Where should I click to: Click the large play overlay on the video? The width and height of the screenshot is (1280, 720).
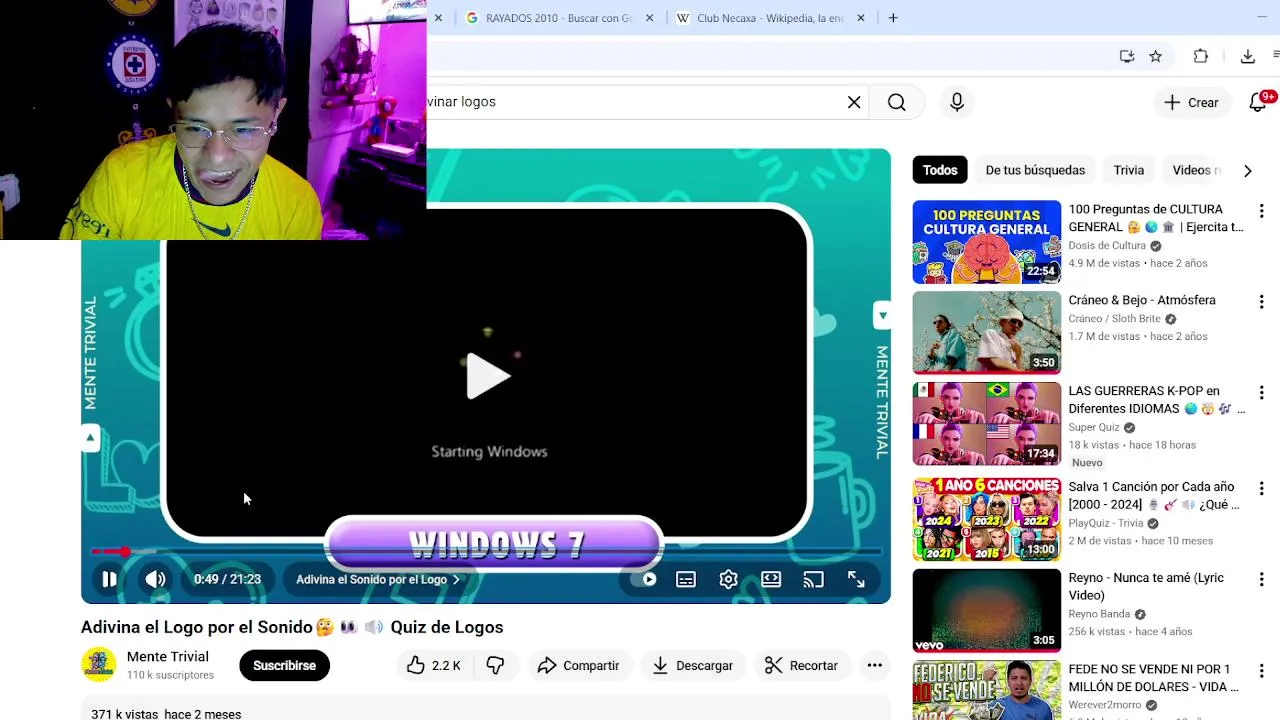pyautogui.click(x=488, y=376)
